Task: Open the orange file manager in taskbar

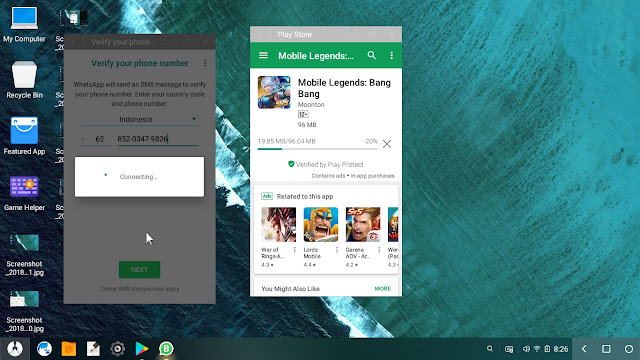Action: coord(69,349)
